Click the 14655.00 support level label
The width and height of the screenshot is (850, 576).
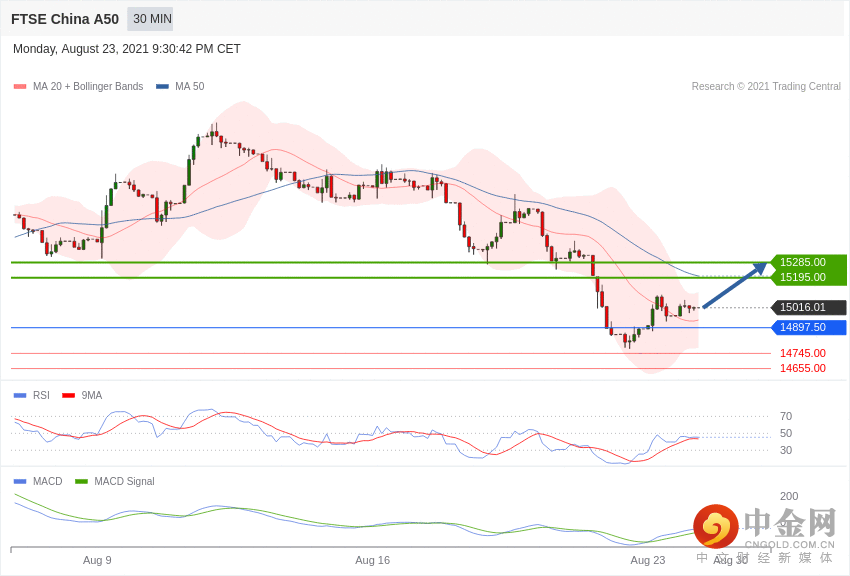[x=803, y=368]
